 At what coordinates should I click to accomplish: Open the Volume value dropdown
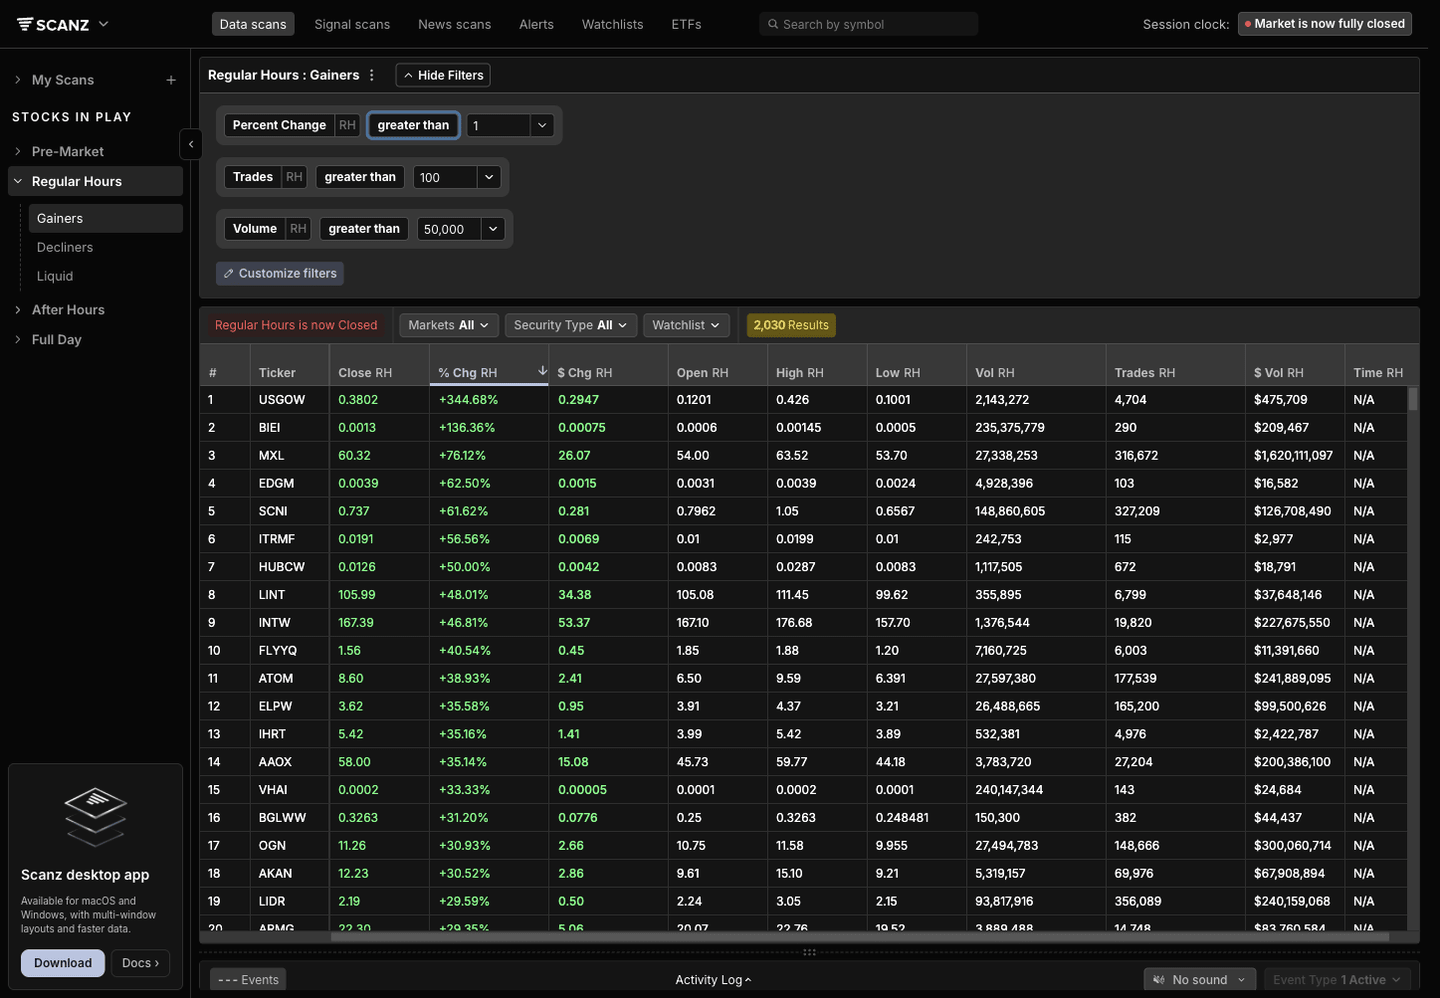pos(493,229)
